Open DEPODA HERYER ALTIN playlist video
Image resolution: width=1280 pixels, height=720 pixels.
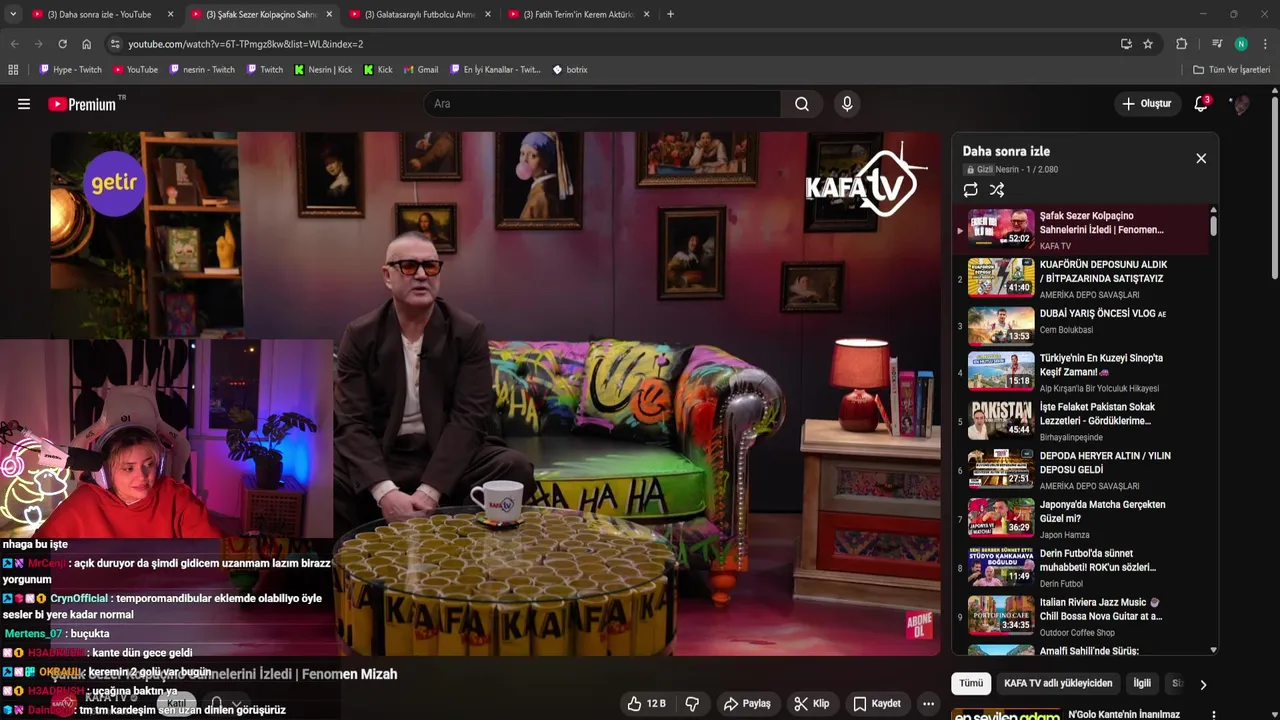[1080, 470]
